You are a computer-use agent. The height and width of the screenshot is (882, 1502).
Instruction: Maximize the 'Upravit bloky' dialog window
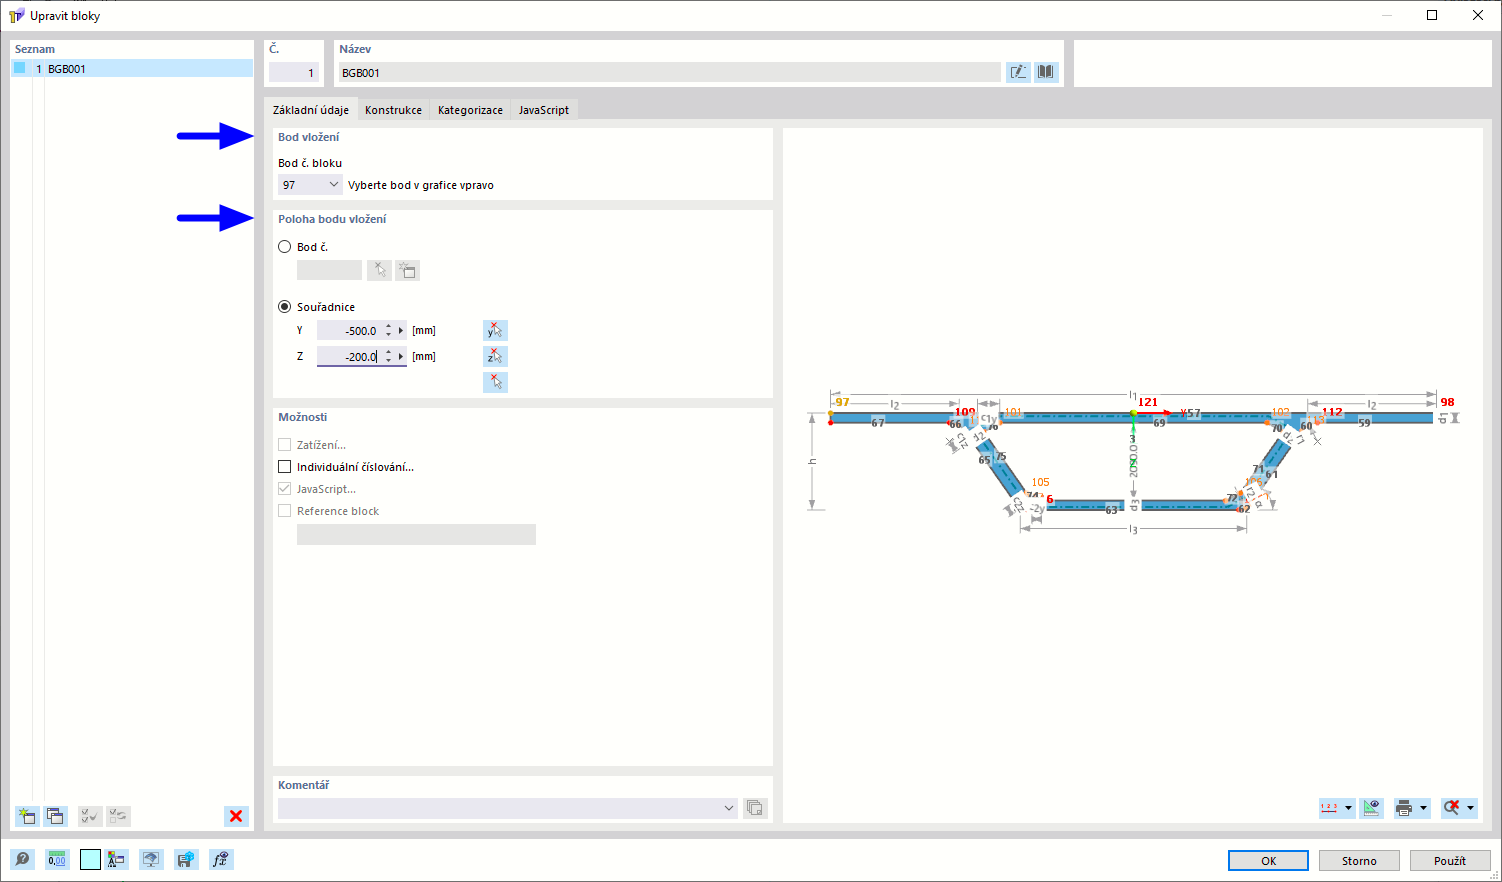tap(1432, 15)
